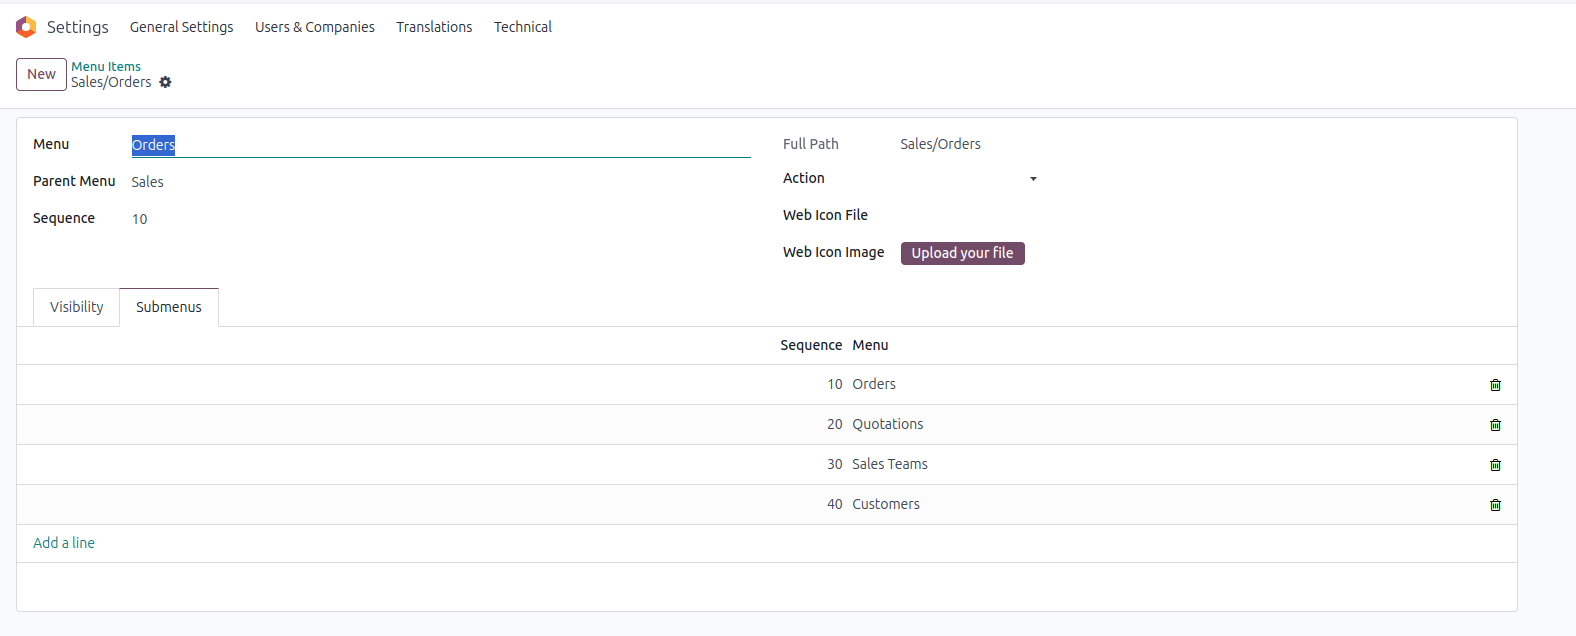This screenshot has width=1576, height=636.
Task: Focus the Menu name field containing Orders
Action: coord(441,145)
